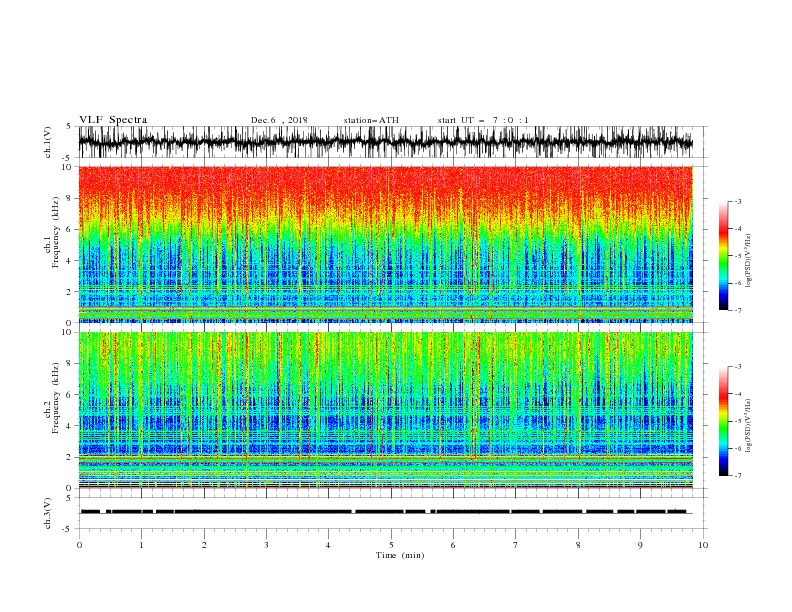The height and width of the screenshot is (612, 792).
Task: Click the ch.1 voltage waveform trace
Action: click(x=385, y=142)
